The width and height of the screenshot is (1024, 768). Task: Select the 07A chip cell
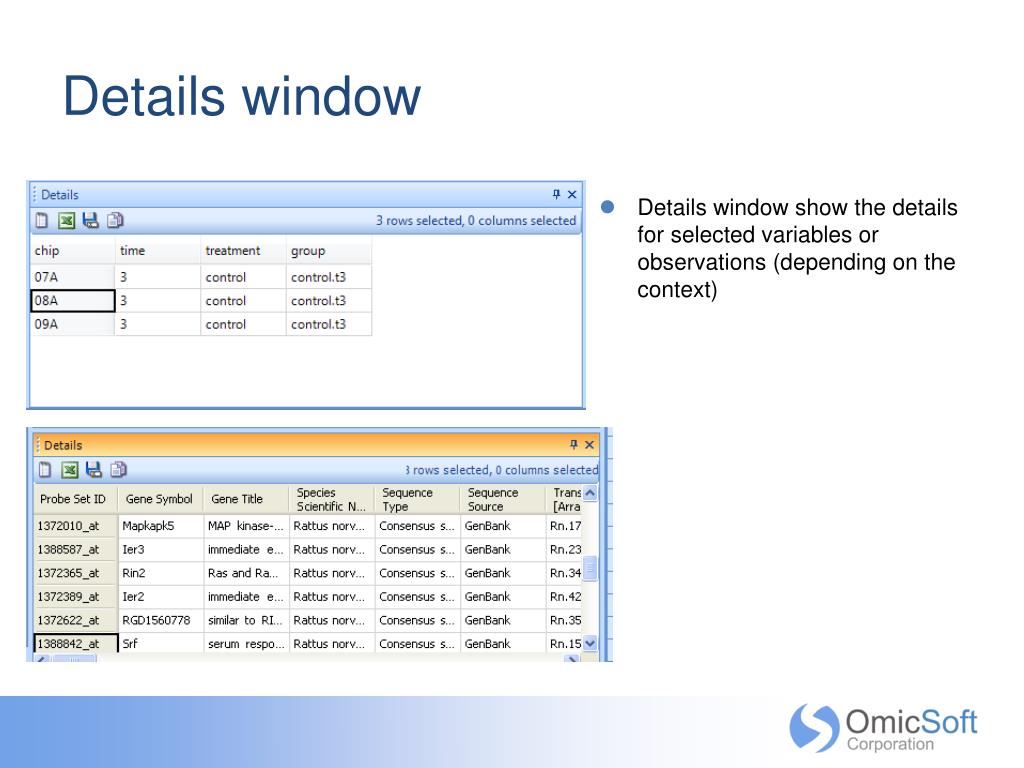coord(72,277)
